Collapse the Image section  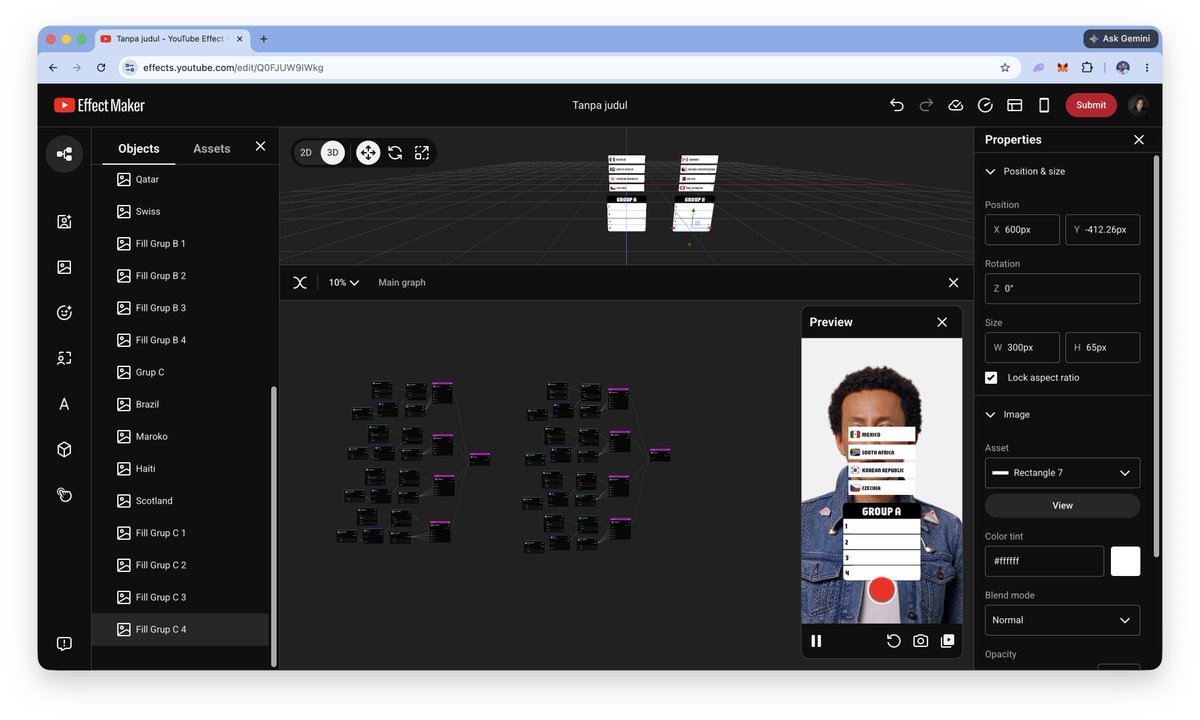click(991, 415)
